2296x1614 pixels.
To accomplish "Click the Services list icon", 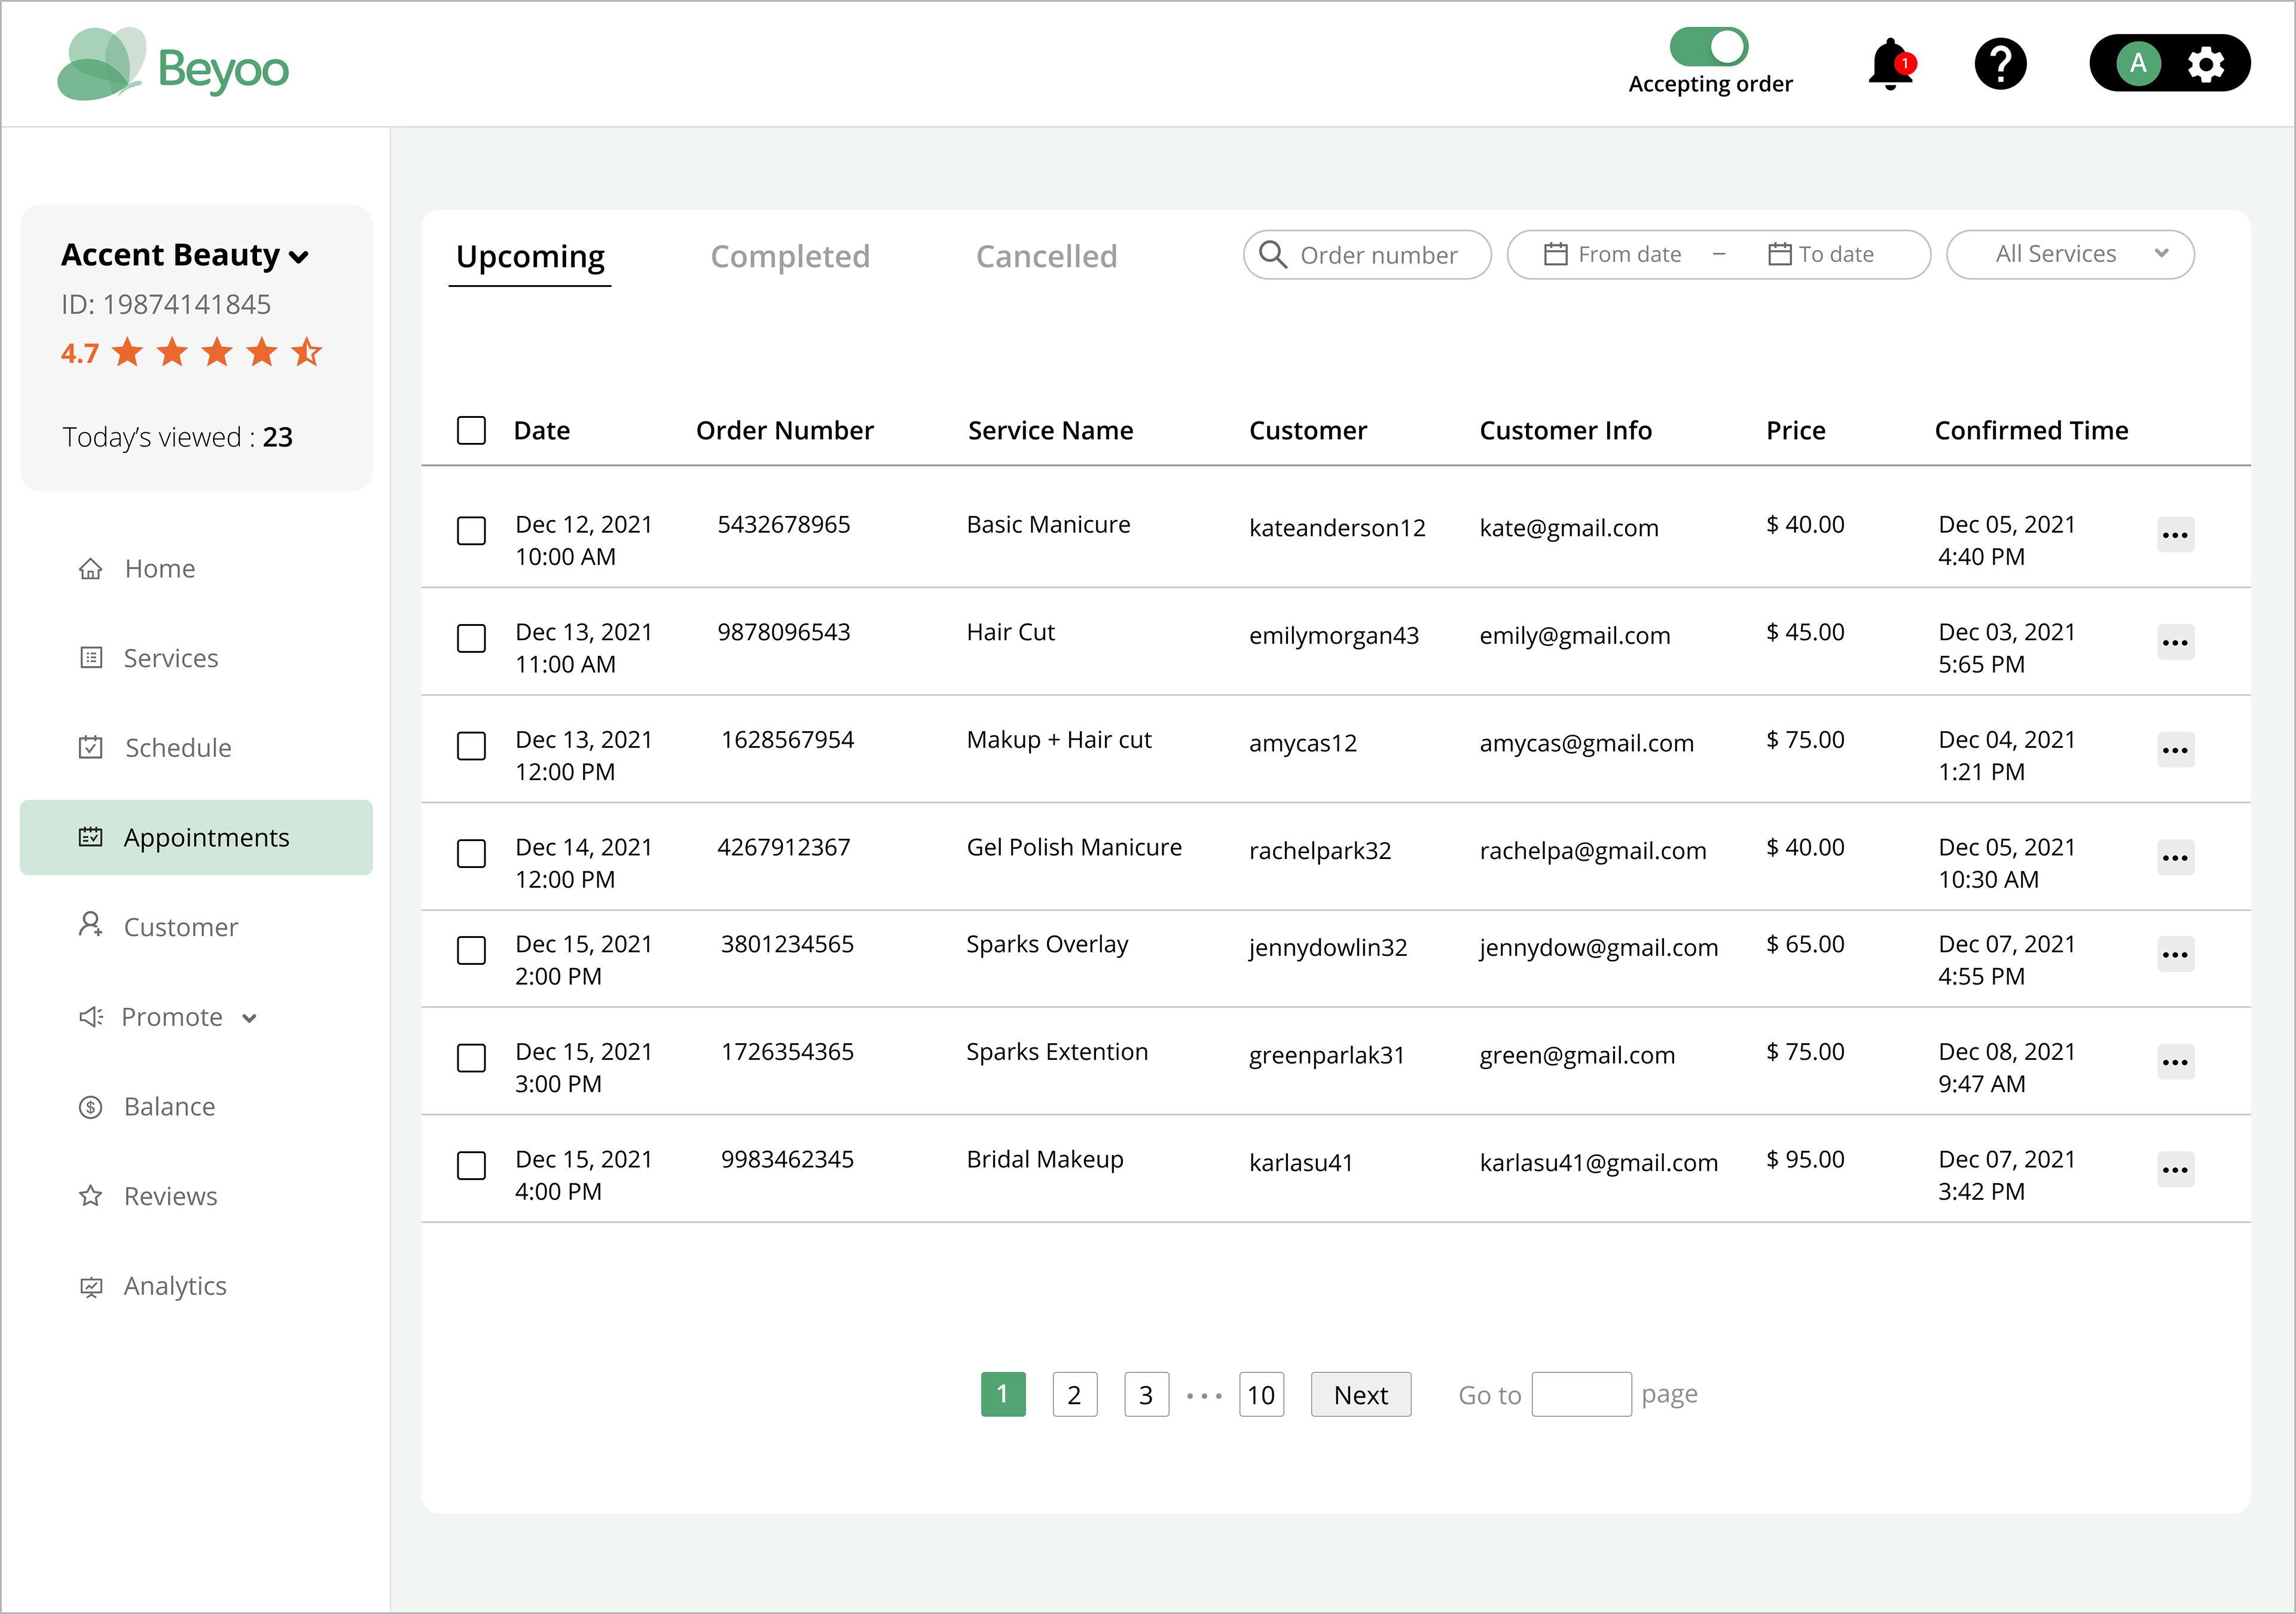I will pos(91,657).
